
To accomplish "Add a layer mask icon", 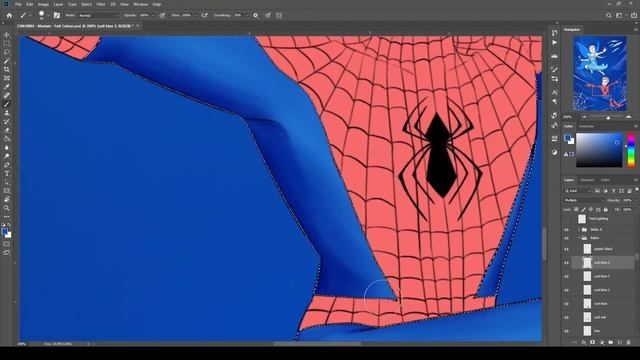I will [x=593, y=342].
